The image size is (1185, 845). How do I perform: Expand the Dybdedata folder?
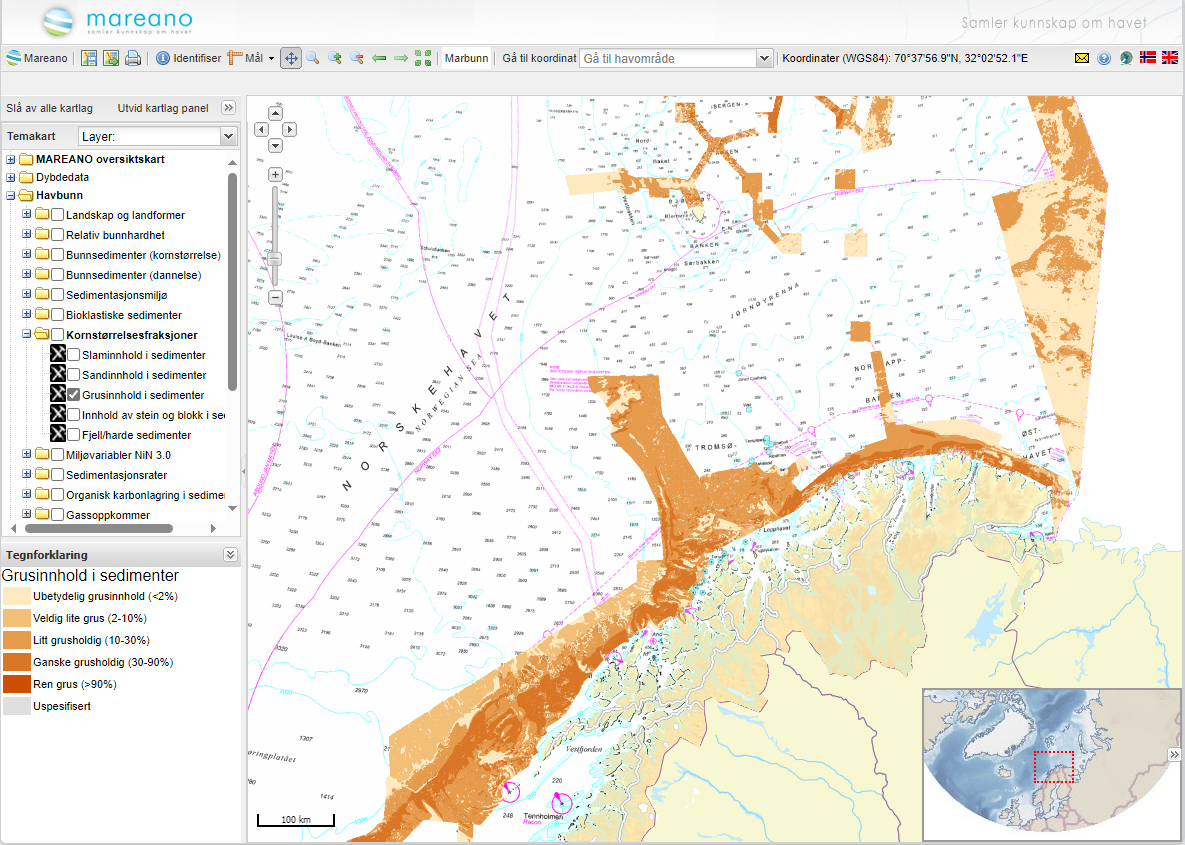pos(11,177)
